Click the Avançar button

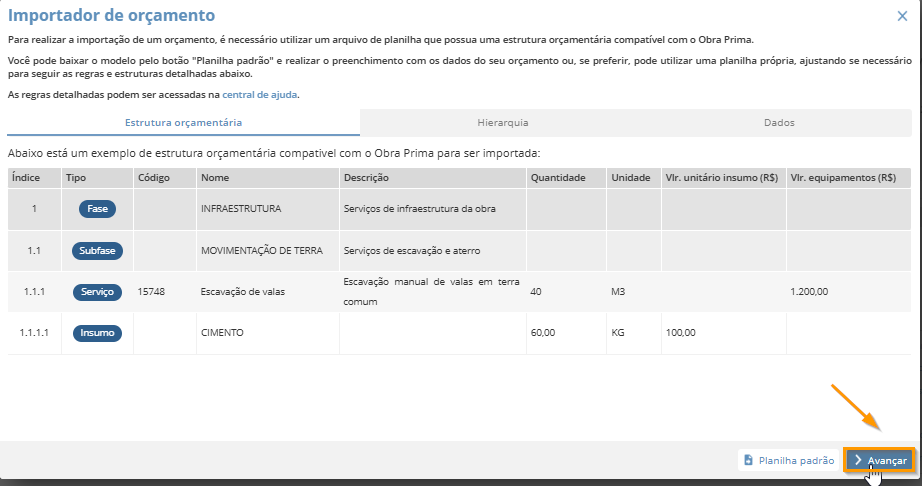[880, 460]
